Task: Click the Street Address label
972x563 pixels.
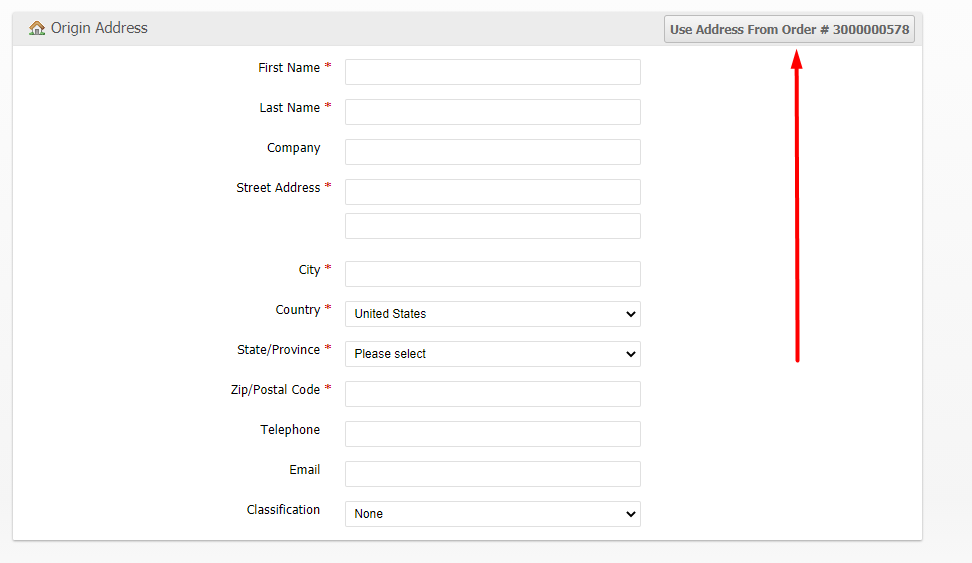Action: [278, 188]
